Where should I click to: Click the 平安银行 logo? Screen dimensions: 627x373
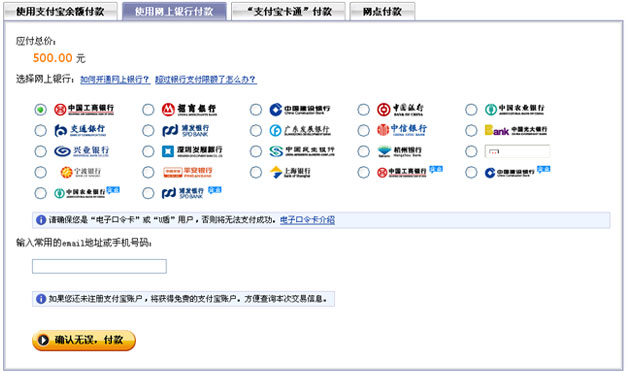(x=188, y=172)
